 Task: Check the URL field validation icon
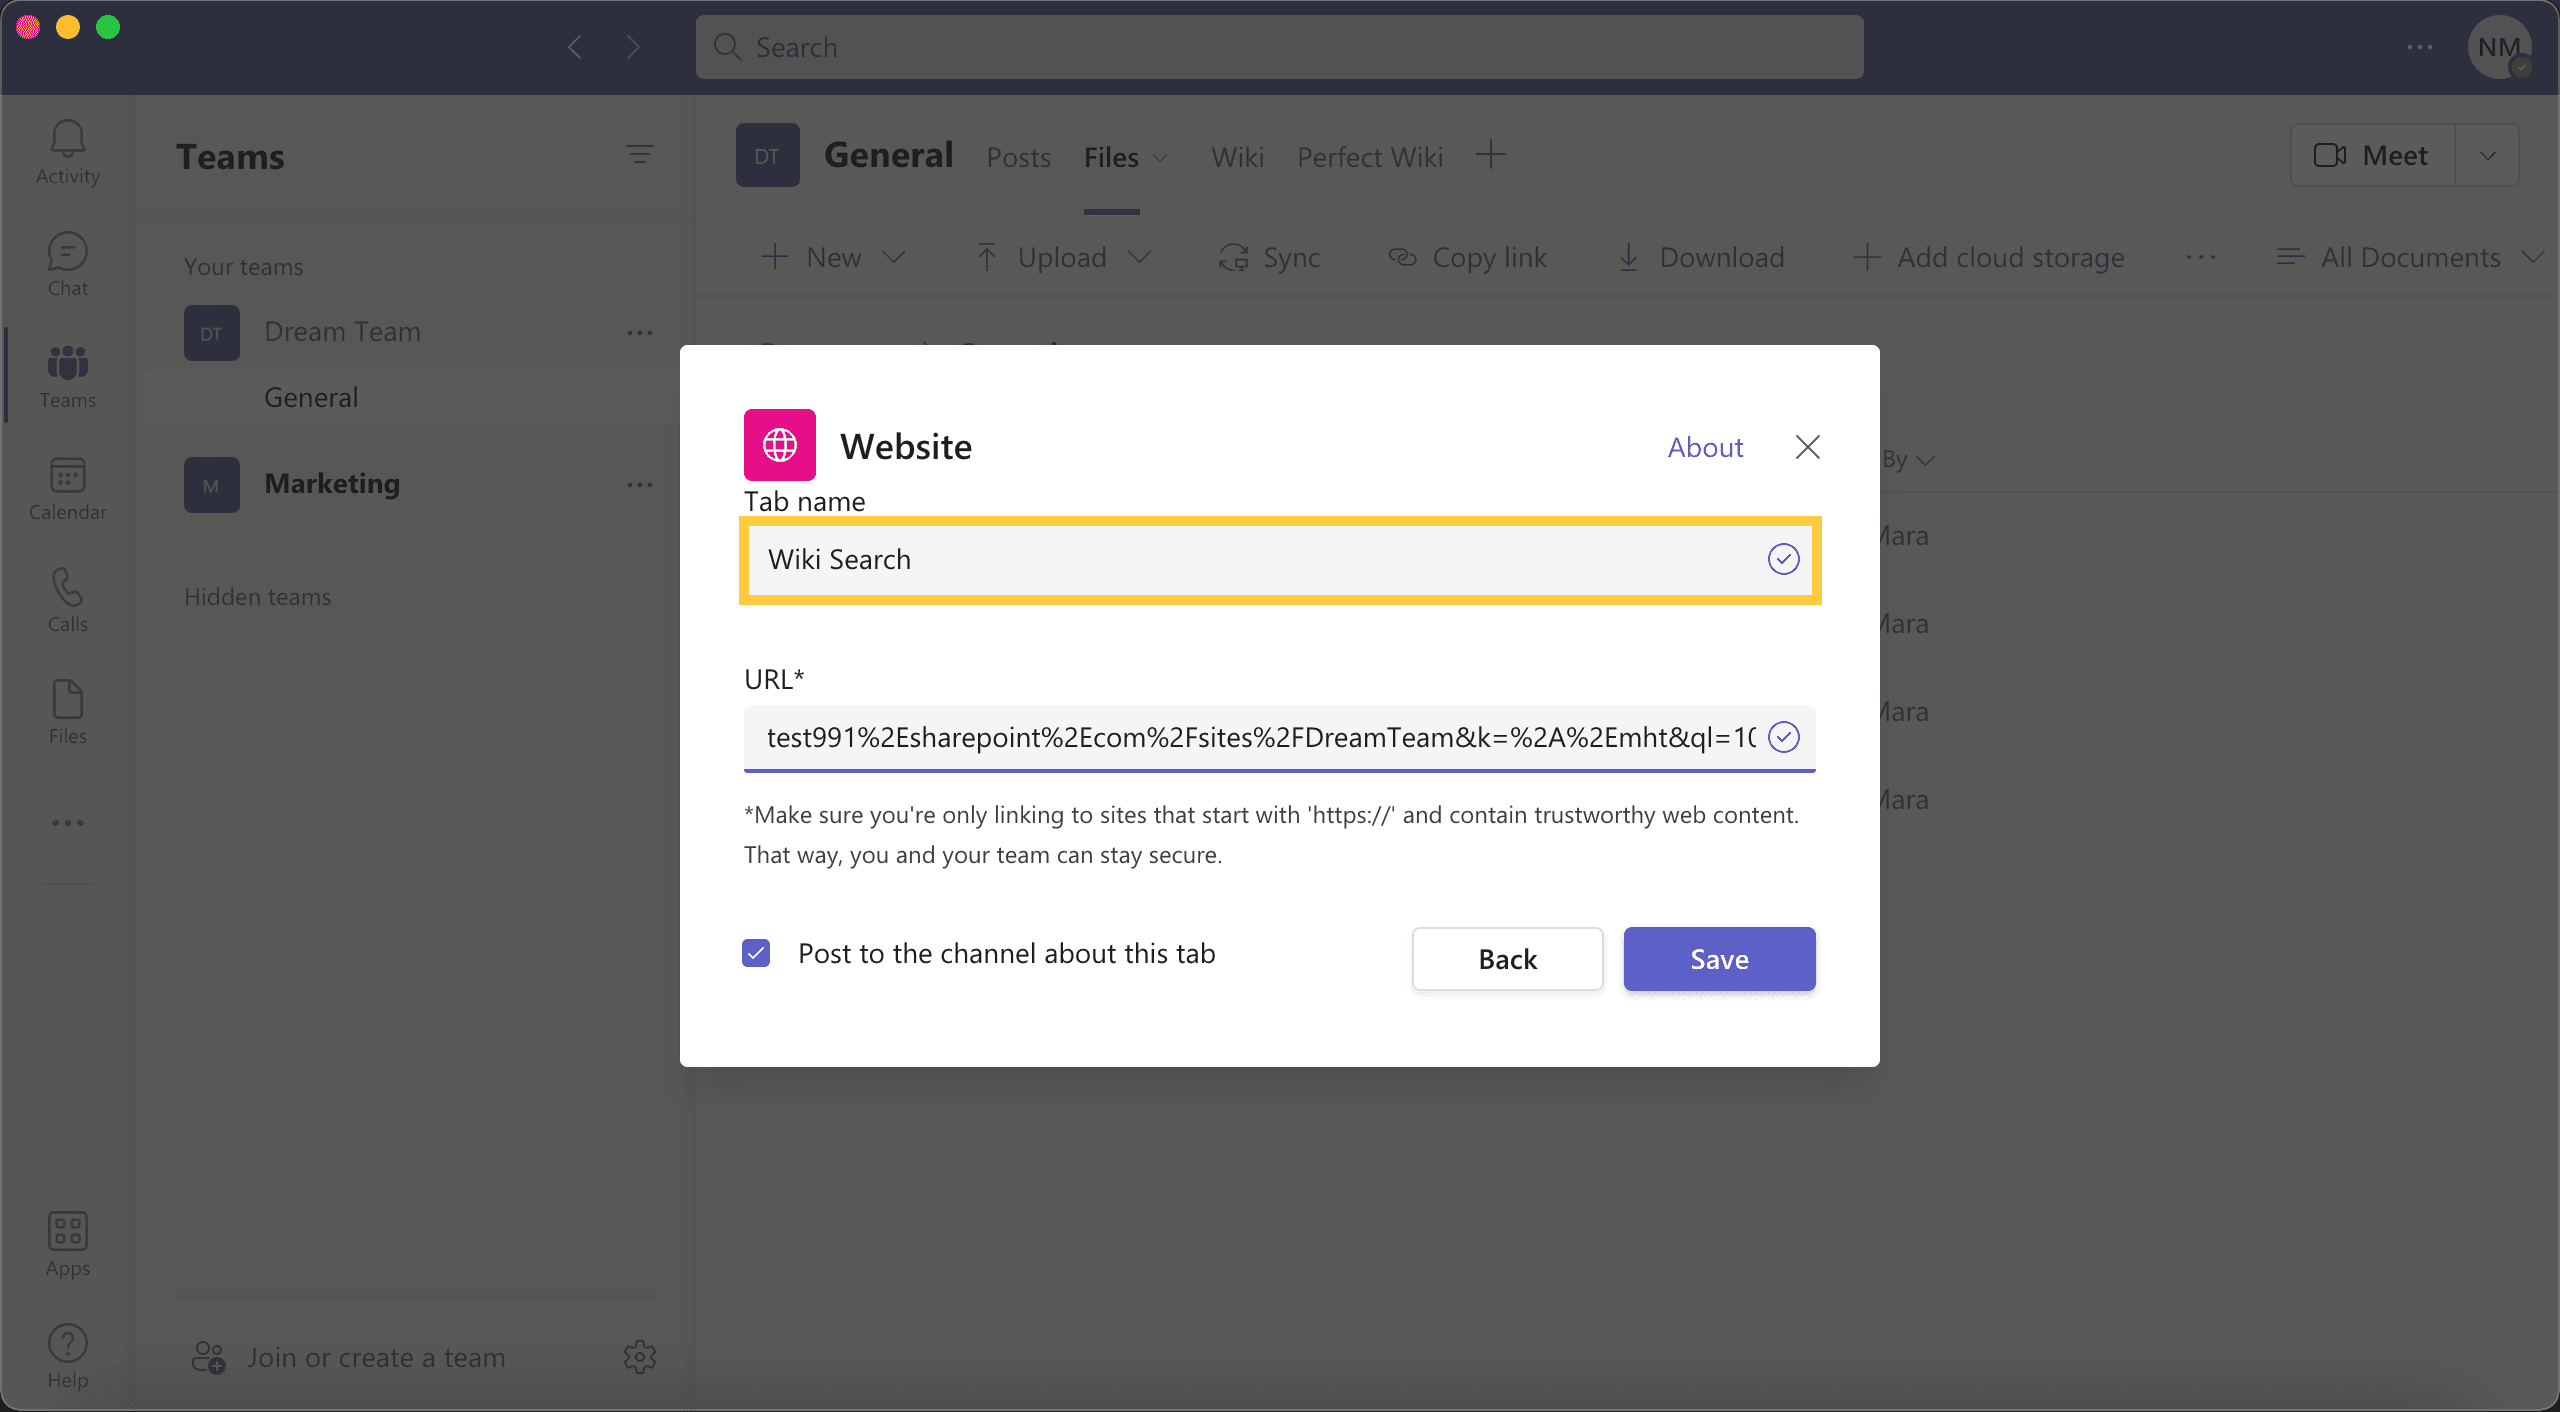coord(1783,736)
